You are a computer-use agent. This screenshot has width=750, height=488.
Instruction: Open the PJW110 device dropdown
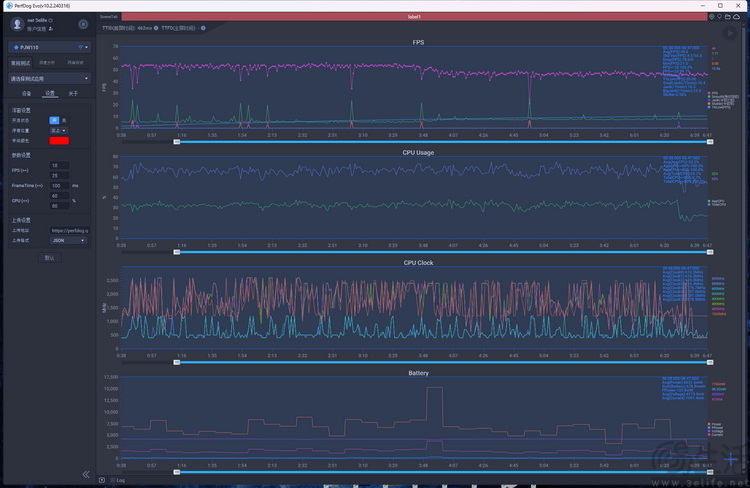(x=49, y=47)
